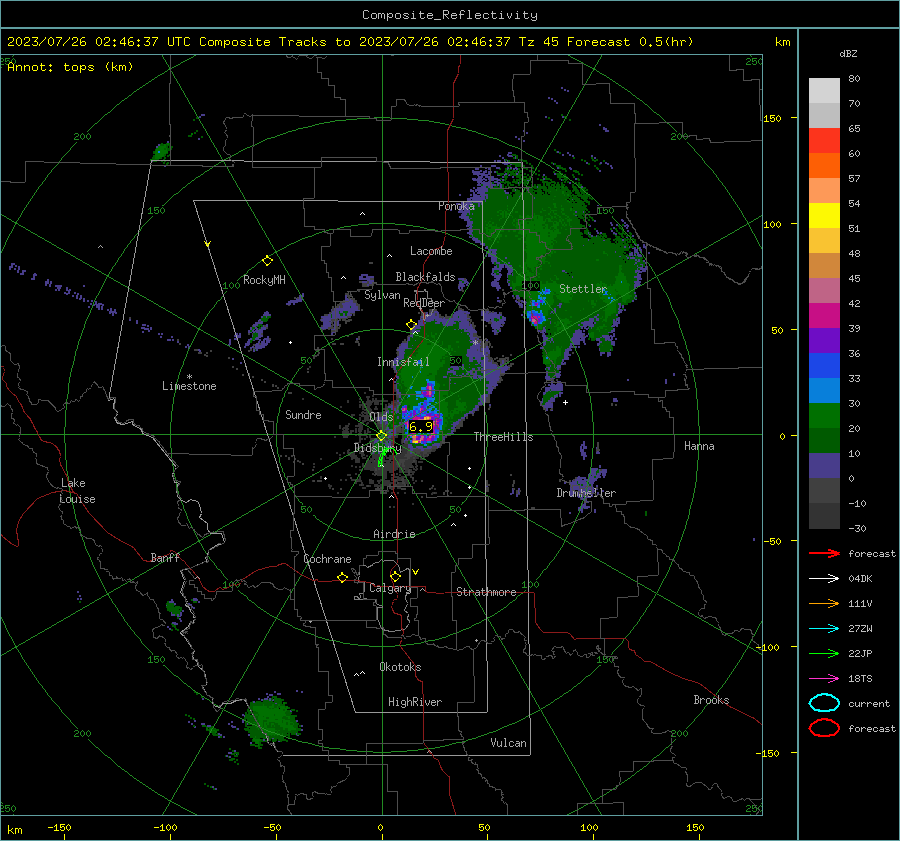900x841 pixels.
Task: Click the Innisfail city label
Action: (x=403, y=362)
